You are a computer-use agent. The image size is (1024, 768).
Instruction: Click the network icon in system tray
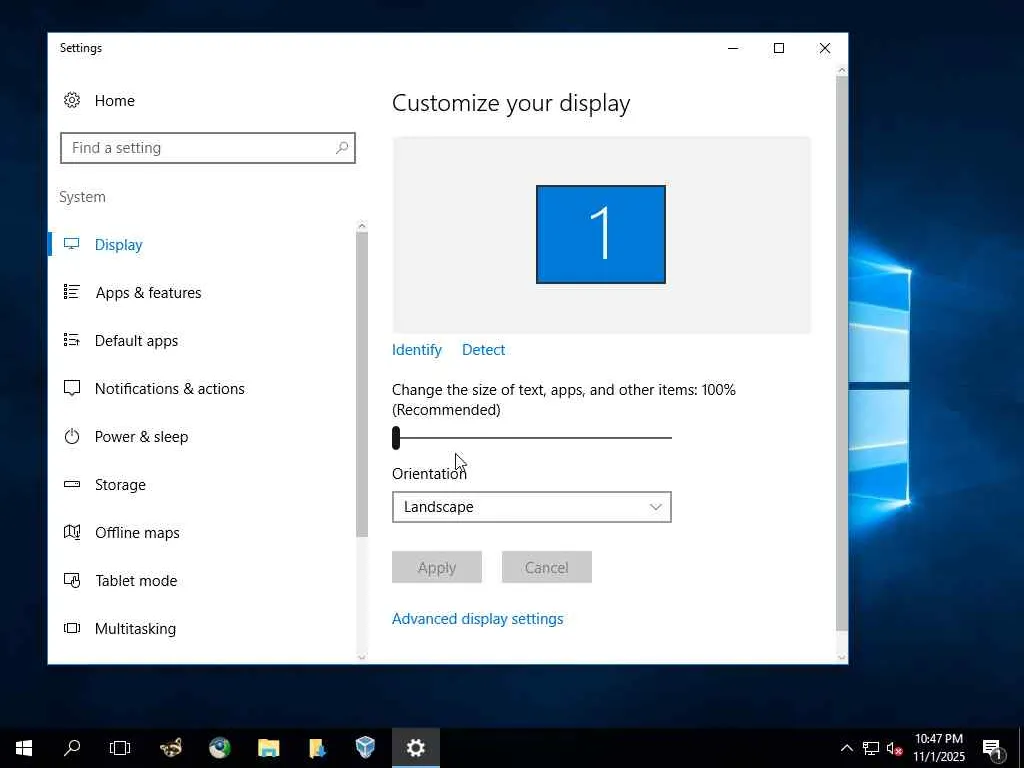point(871,748)
